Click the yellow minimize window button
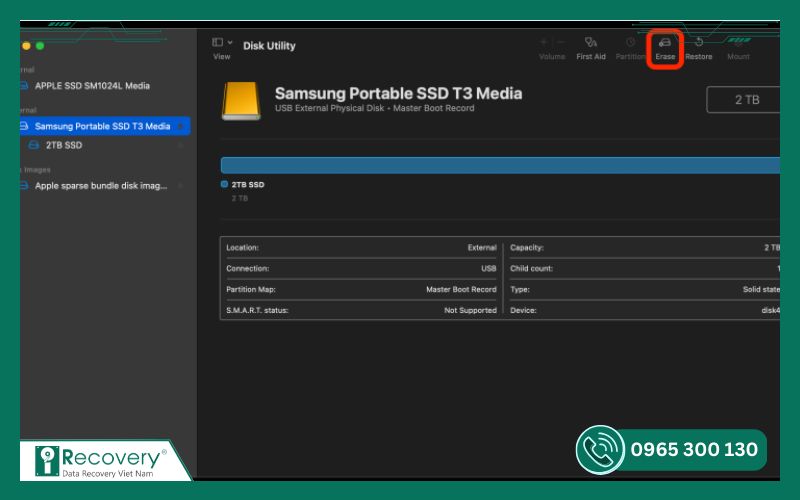 pyautogui.click(x=27, y=46)
